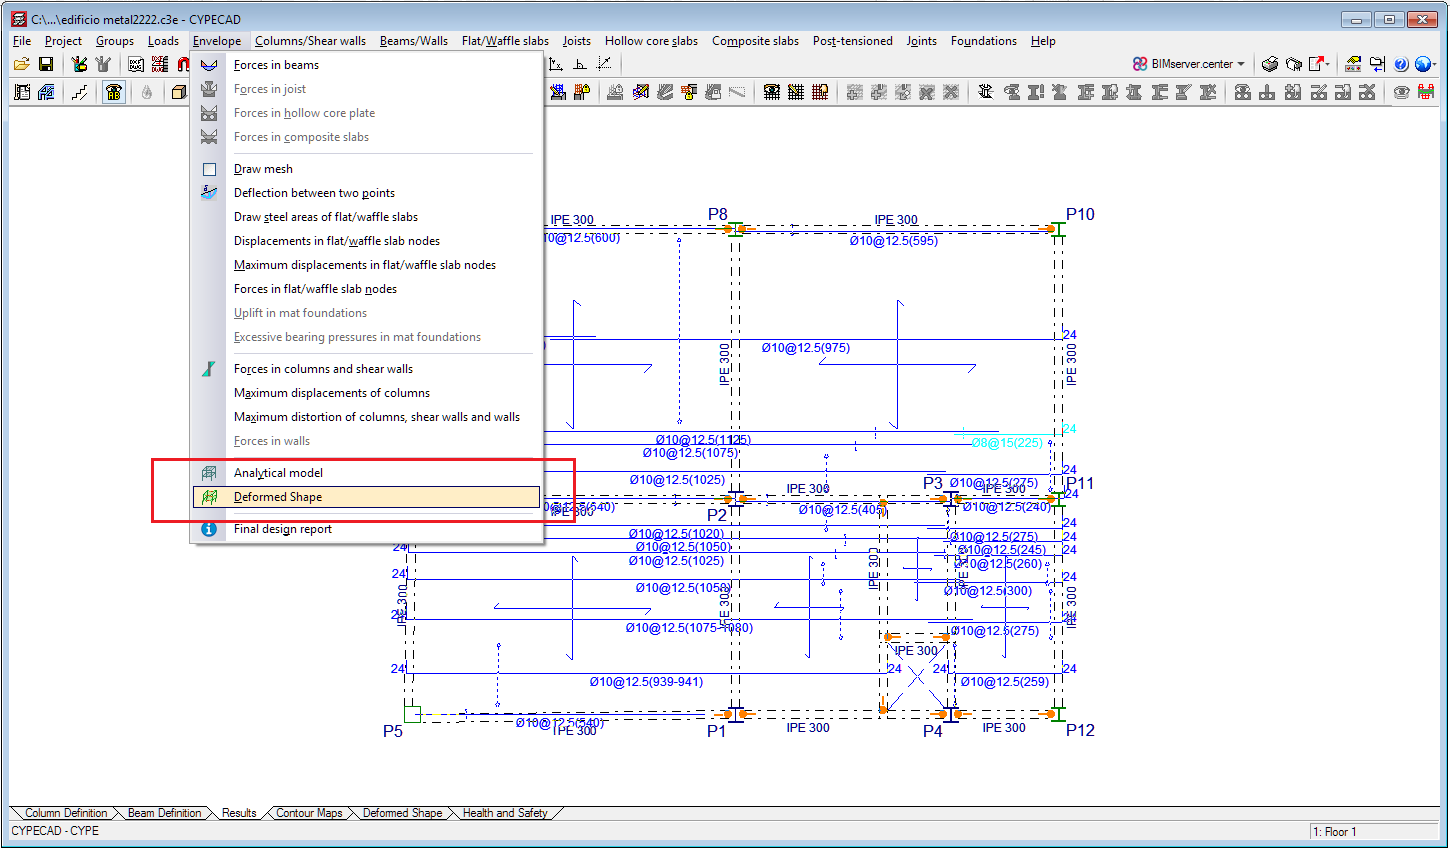Open help with the blue question mark icon
Viewport: 1450px width, 850px height.
click(x=1401, y=64)
